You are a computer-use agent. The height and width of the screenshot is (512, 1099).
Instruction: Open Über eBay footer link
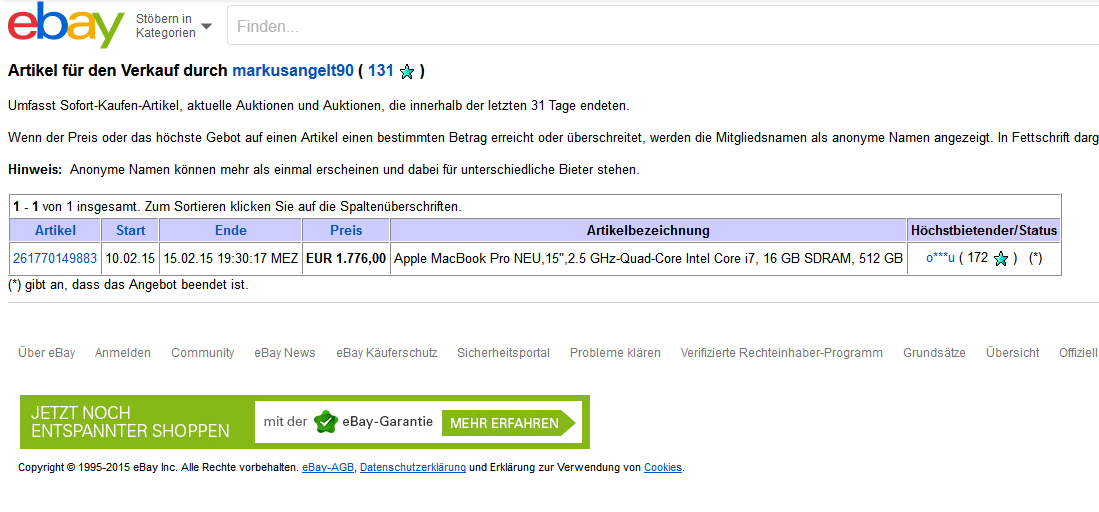(46, 353)
